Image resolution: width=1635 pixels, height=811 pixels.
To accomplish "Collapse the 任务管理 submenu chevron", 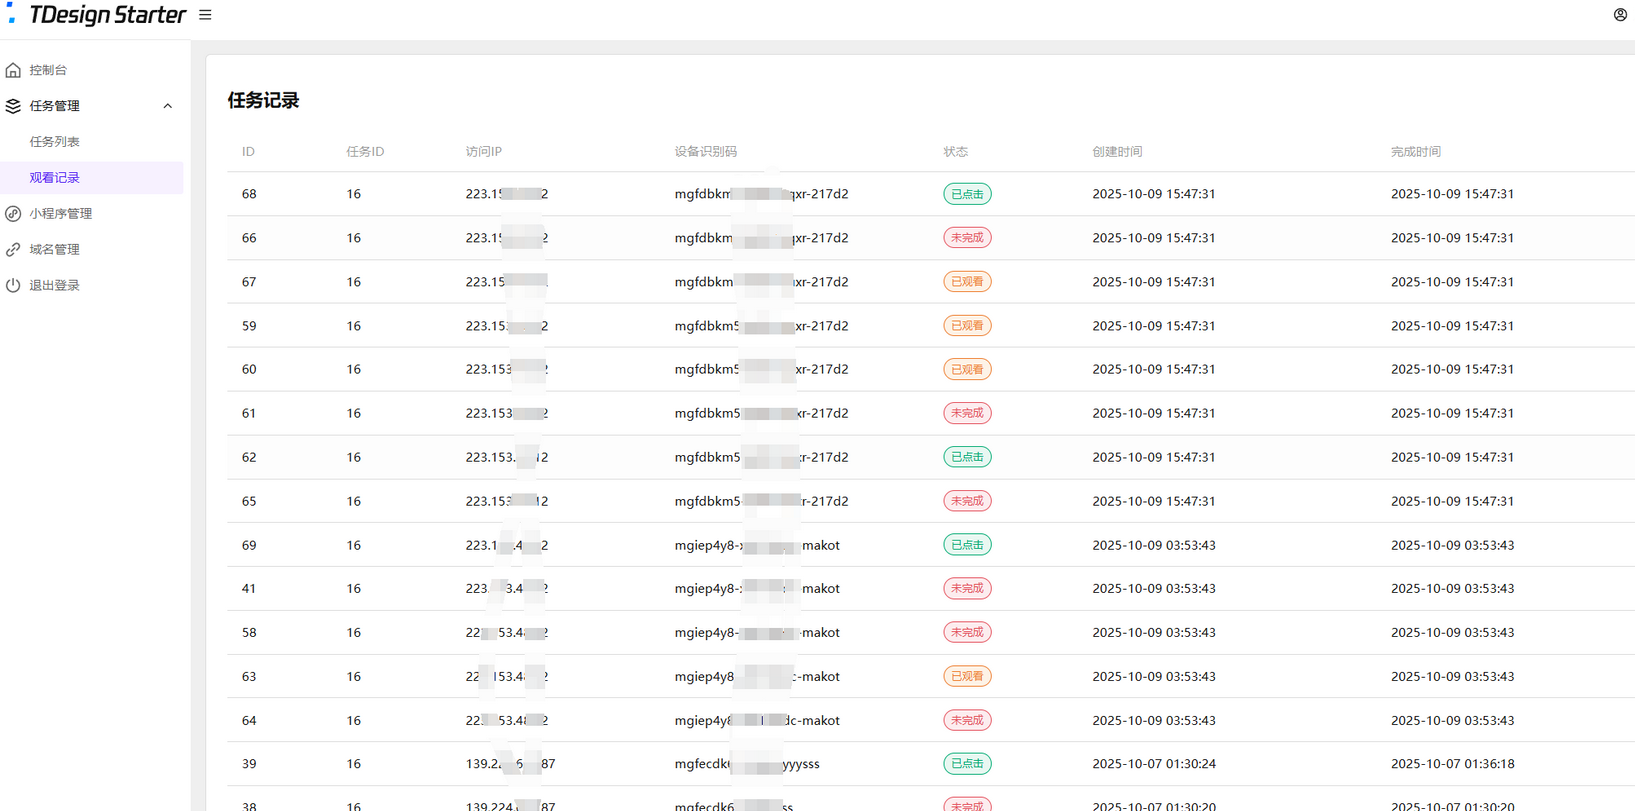I will pos(168,106).
